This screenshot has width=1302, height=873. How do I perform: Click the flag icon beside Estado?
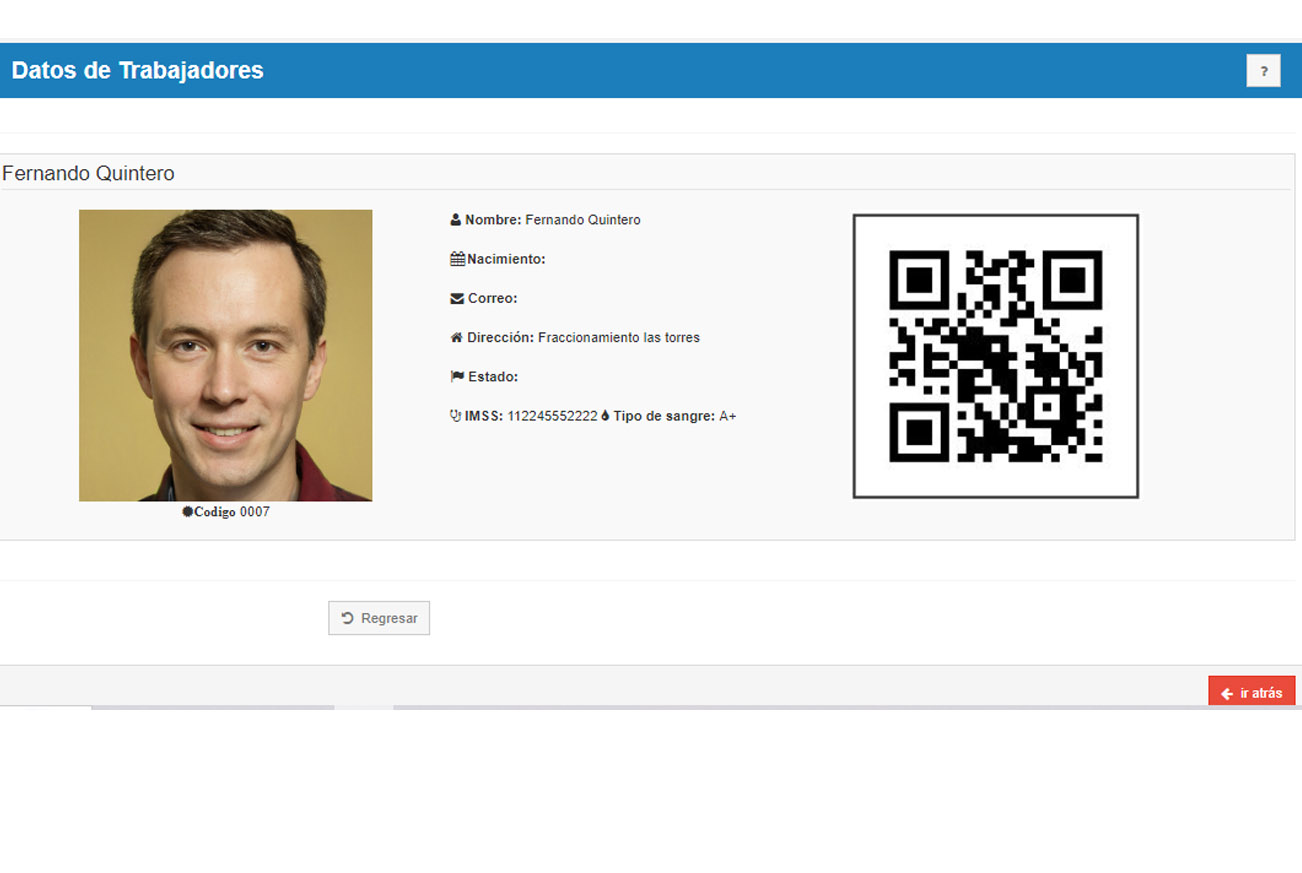pyautogui.click(x=457, y=377)
